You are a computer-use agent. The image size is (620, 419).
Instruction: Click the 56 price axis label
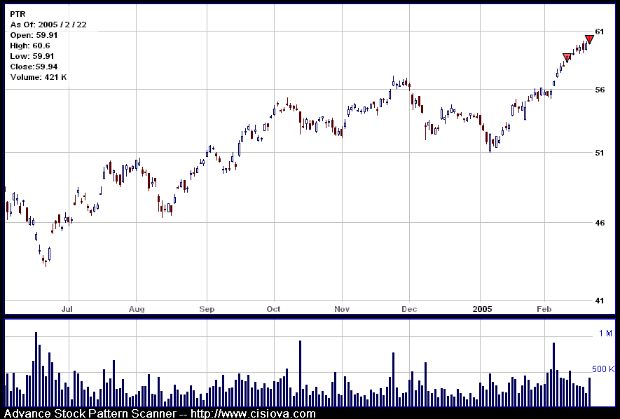tap(599, 90)
